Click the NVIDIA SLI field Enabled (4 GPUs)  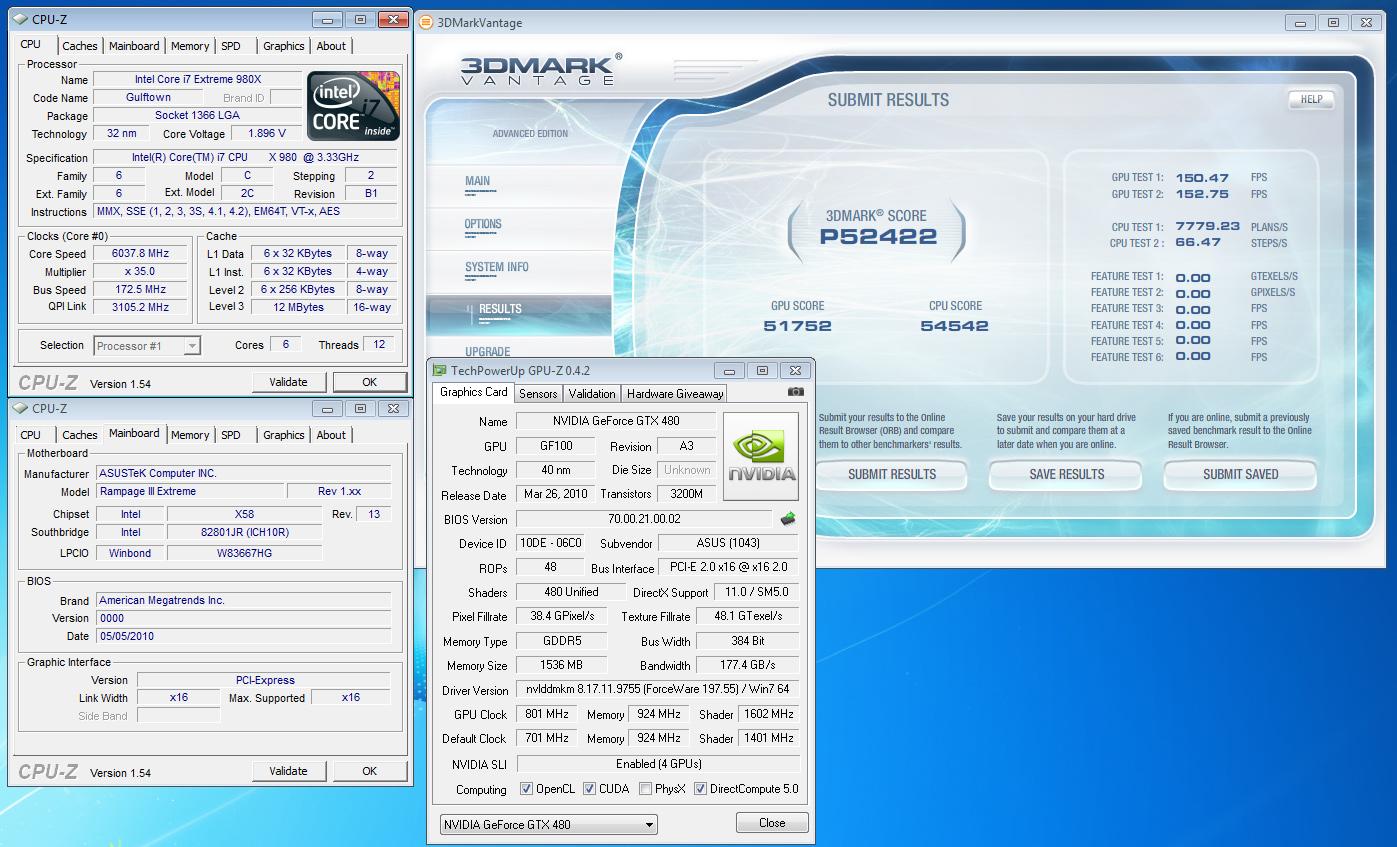(657, 763)
